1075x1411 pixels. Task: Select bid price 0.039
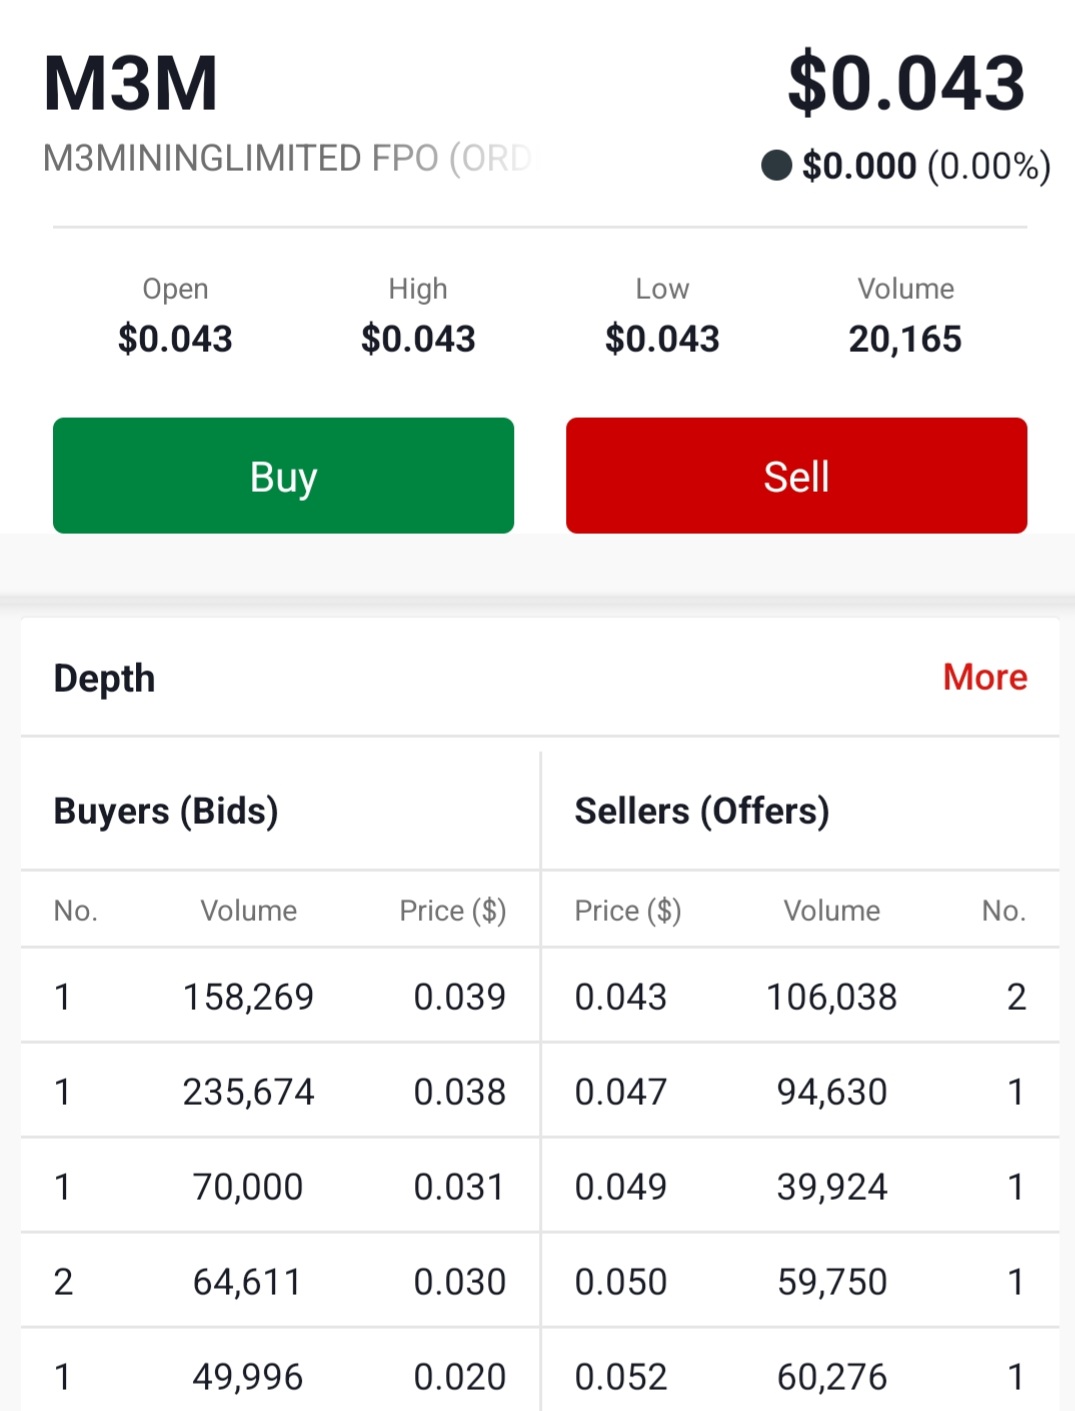460,997
